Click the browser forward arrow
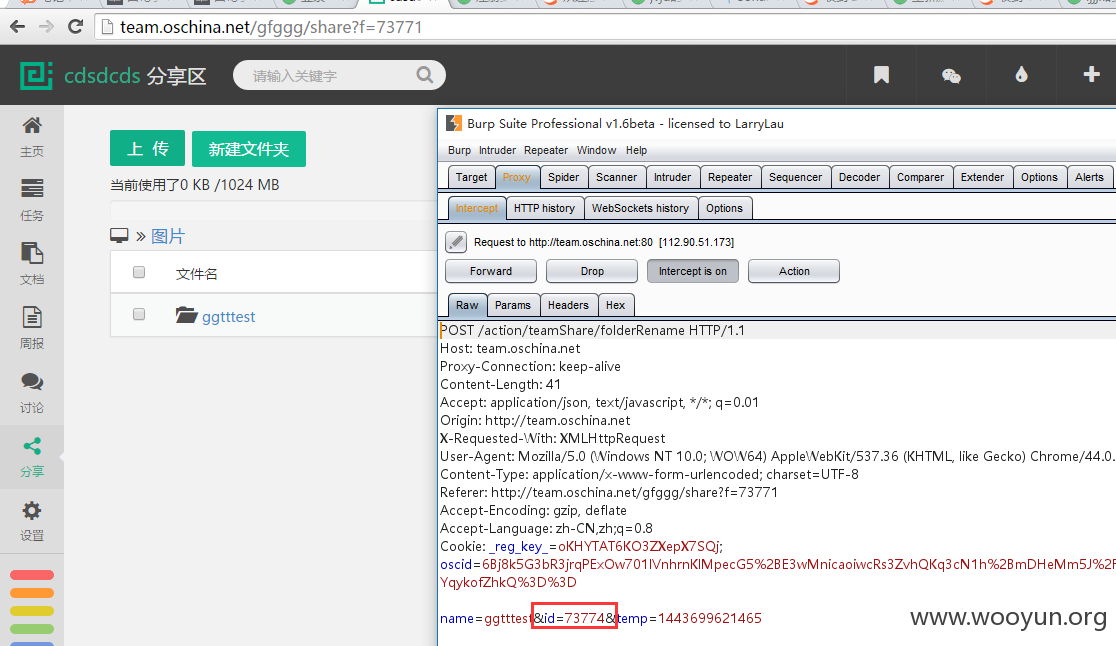Screen dimensions: 1116x646 (x=46, y=27)
